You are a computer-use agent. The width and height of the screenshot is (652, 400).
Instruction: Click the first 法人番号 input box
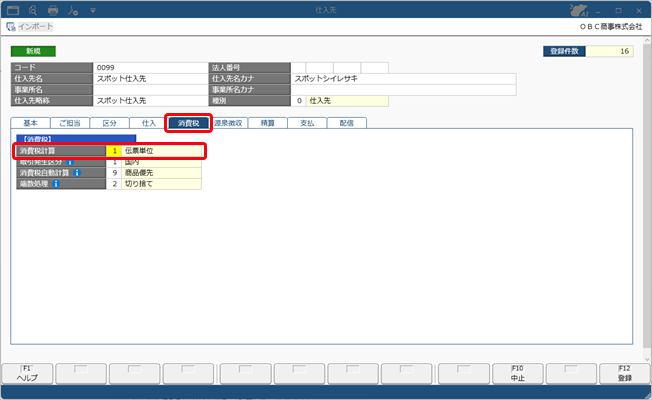(298, 67)
